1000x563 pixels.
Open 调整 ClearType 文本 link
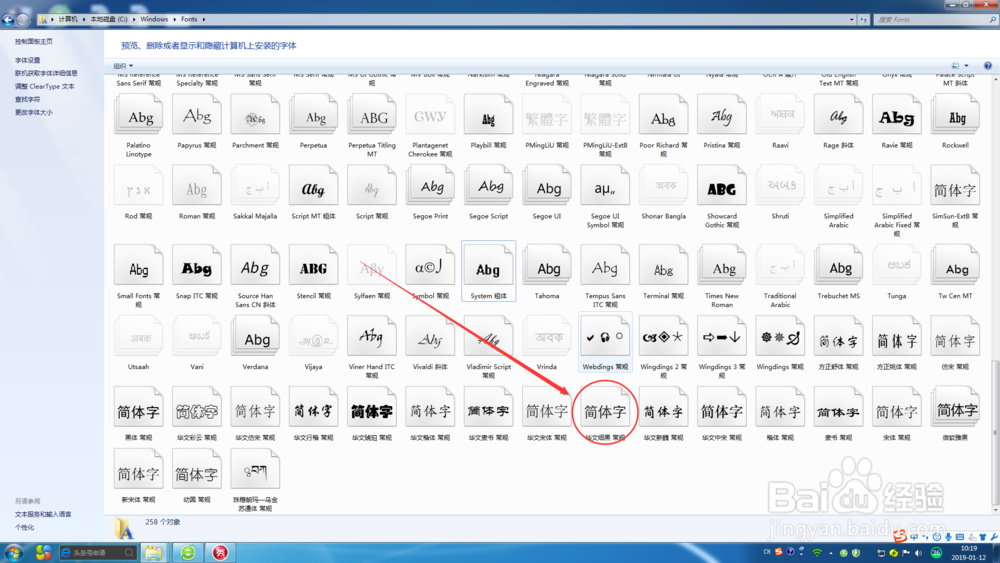(x=45, y=86)
